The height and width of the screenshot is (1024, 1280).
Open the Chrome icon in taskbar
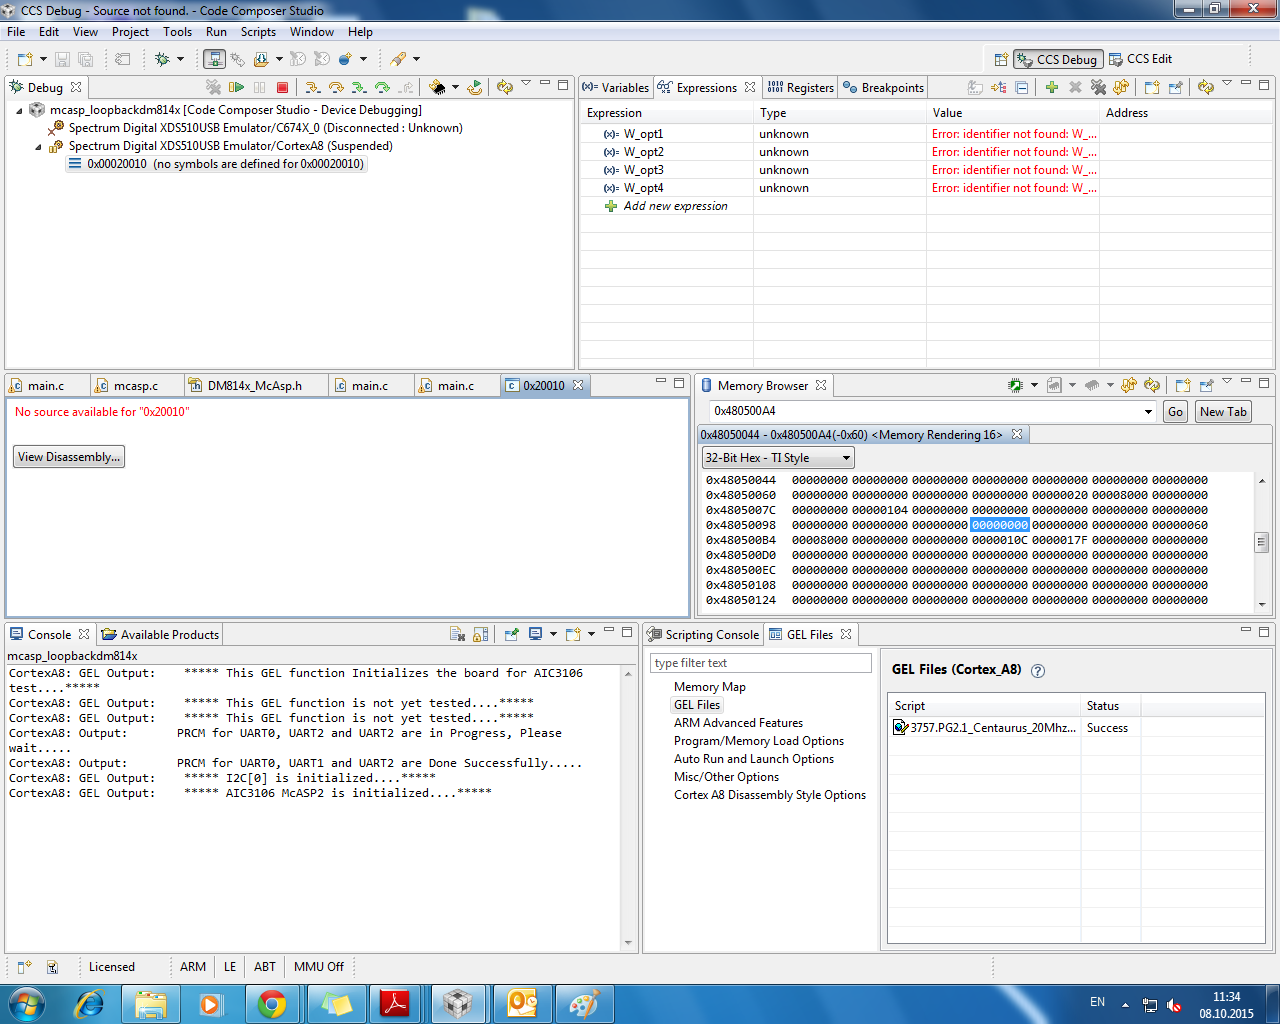(x=271, y=1003)
